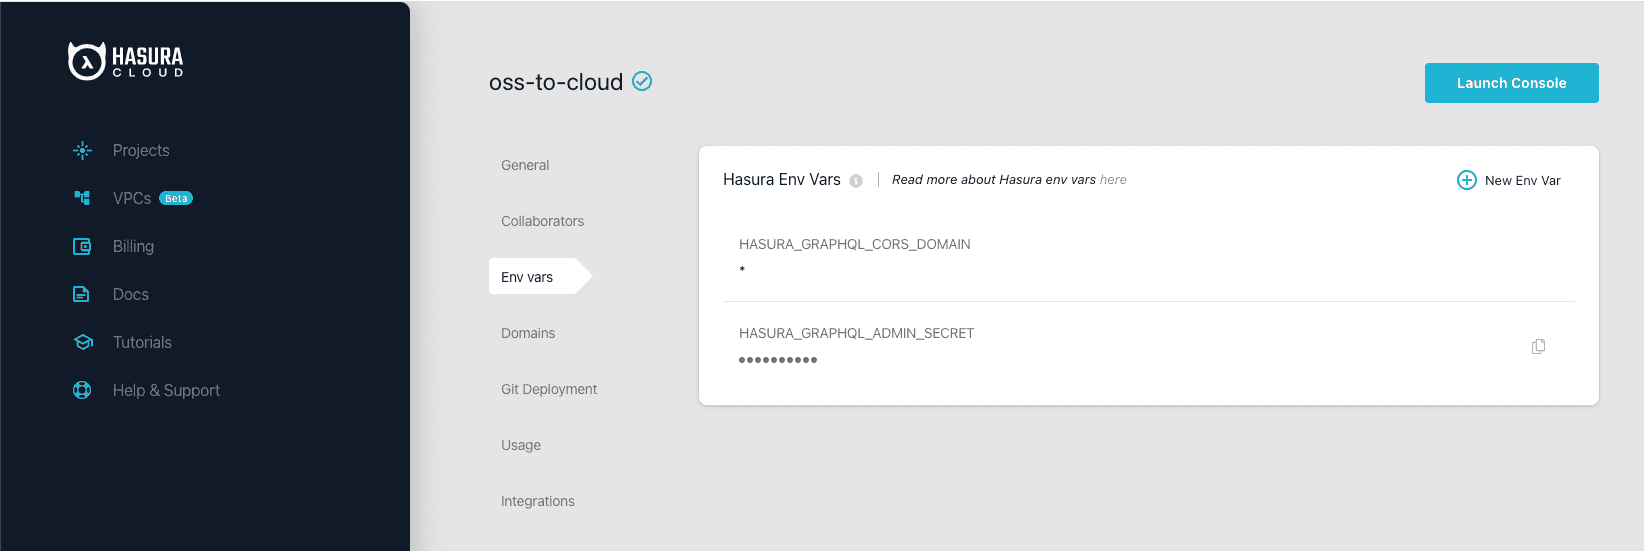Screen dimensions: 1644x551
Task: Open the Usage tab
Action: (521, 445)
